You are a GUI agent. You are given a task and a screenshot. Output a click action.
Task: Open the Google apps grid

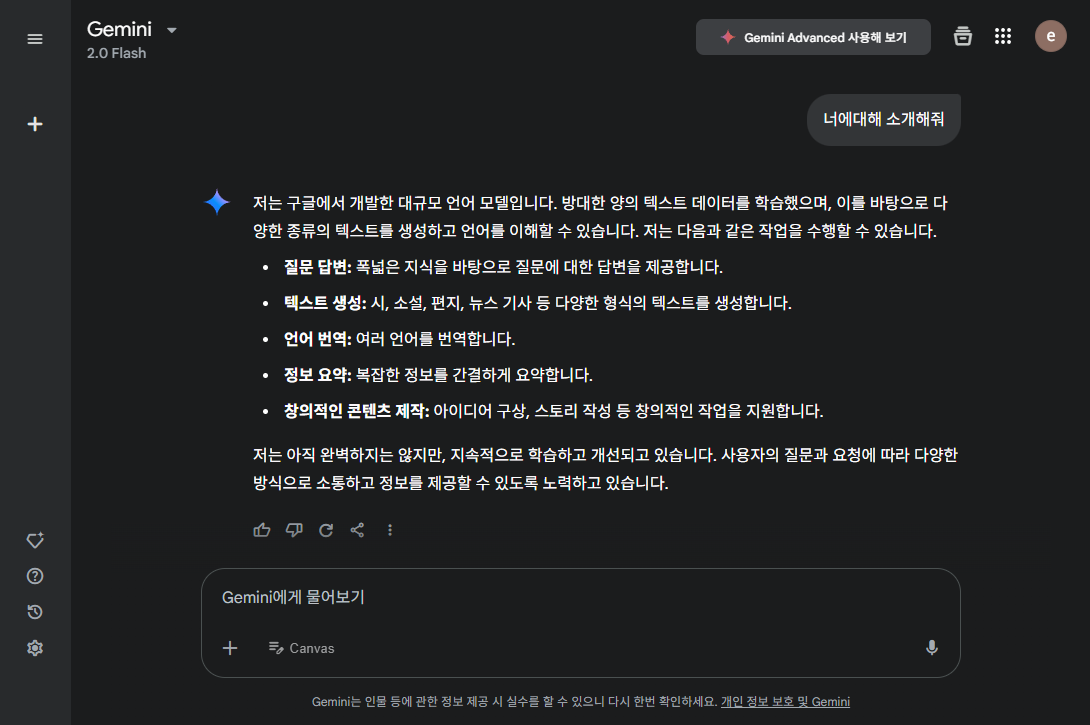[1002, 36]
